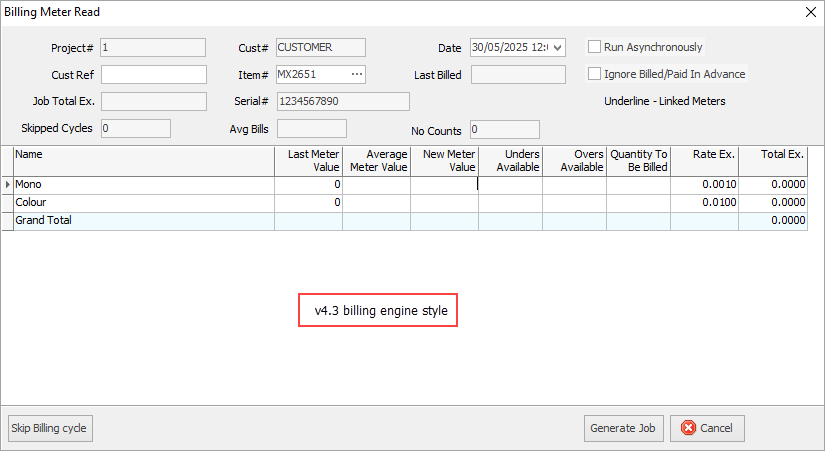825x451 pixels.
Task: Click the No Counts field
Action: coord(505,129)
